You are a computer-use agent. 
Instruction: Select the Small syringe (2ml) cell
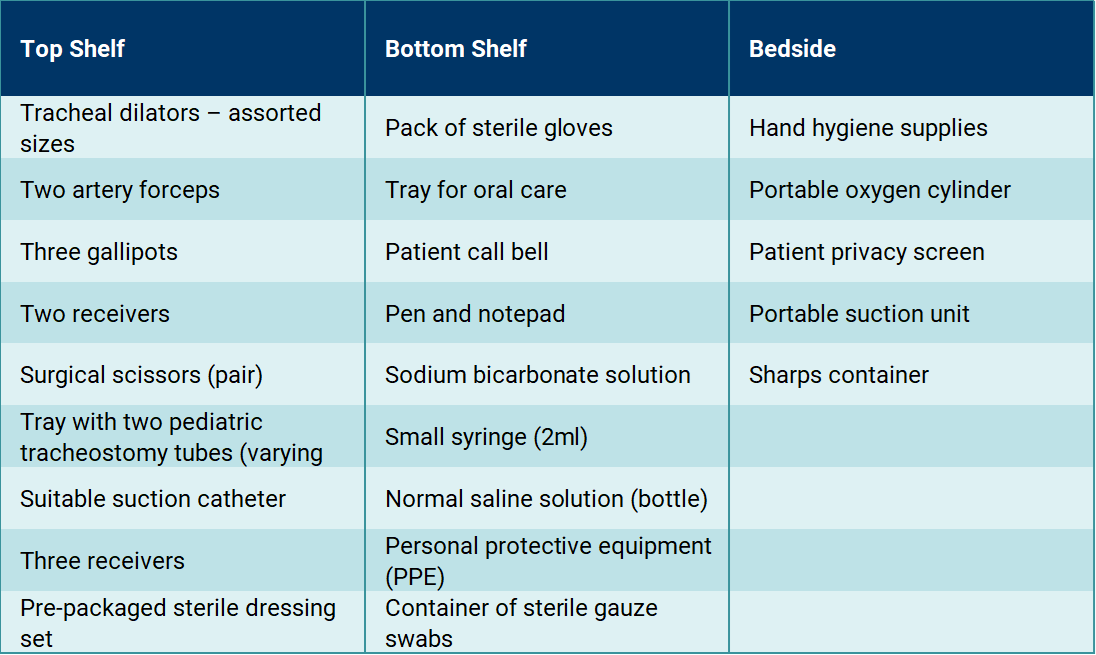[x=547, y=437]
